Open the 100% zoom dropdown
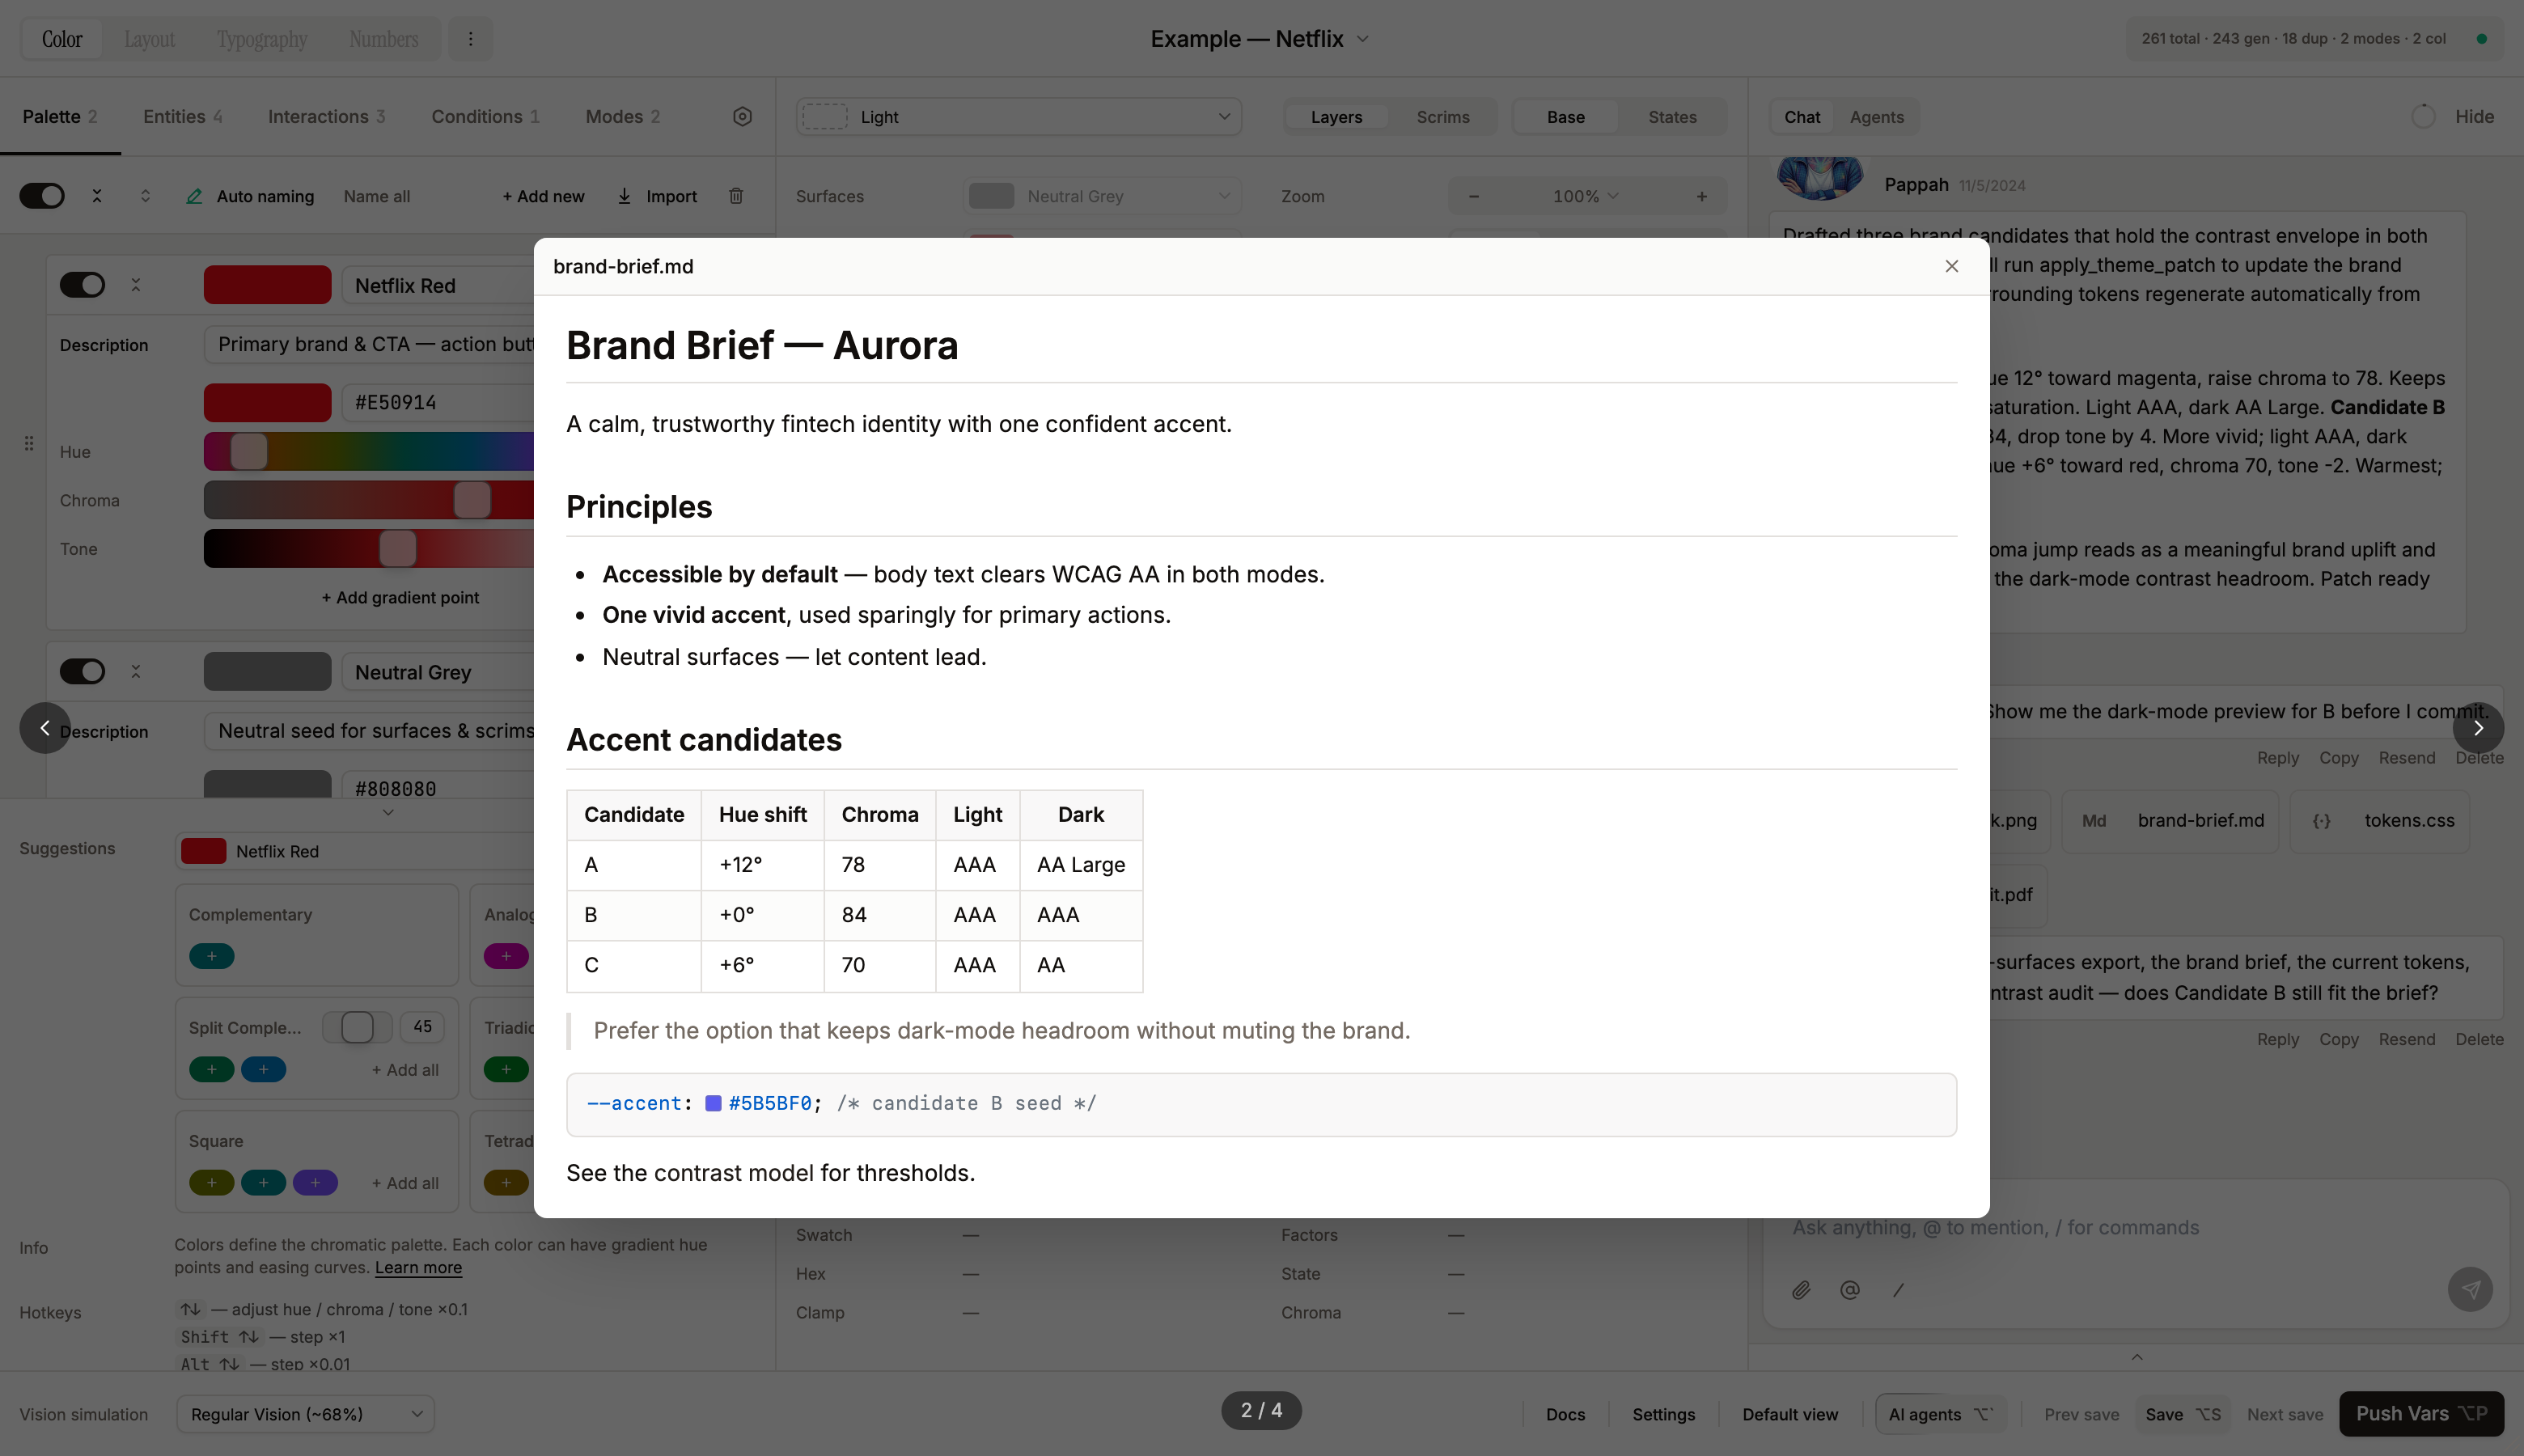 click(x=1586, y=196)
